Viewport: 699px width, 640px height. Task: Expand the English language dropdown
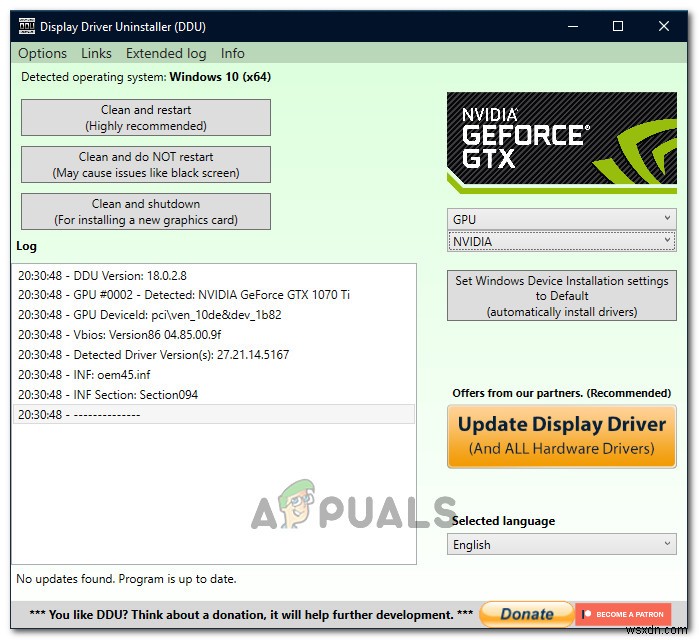[x=562, y=544]
